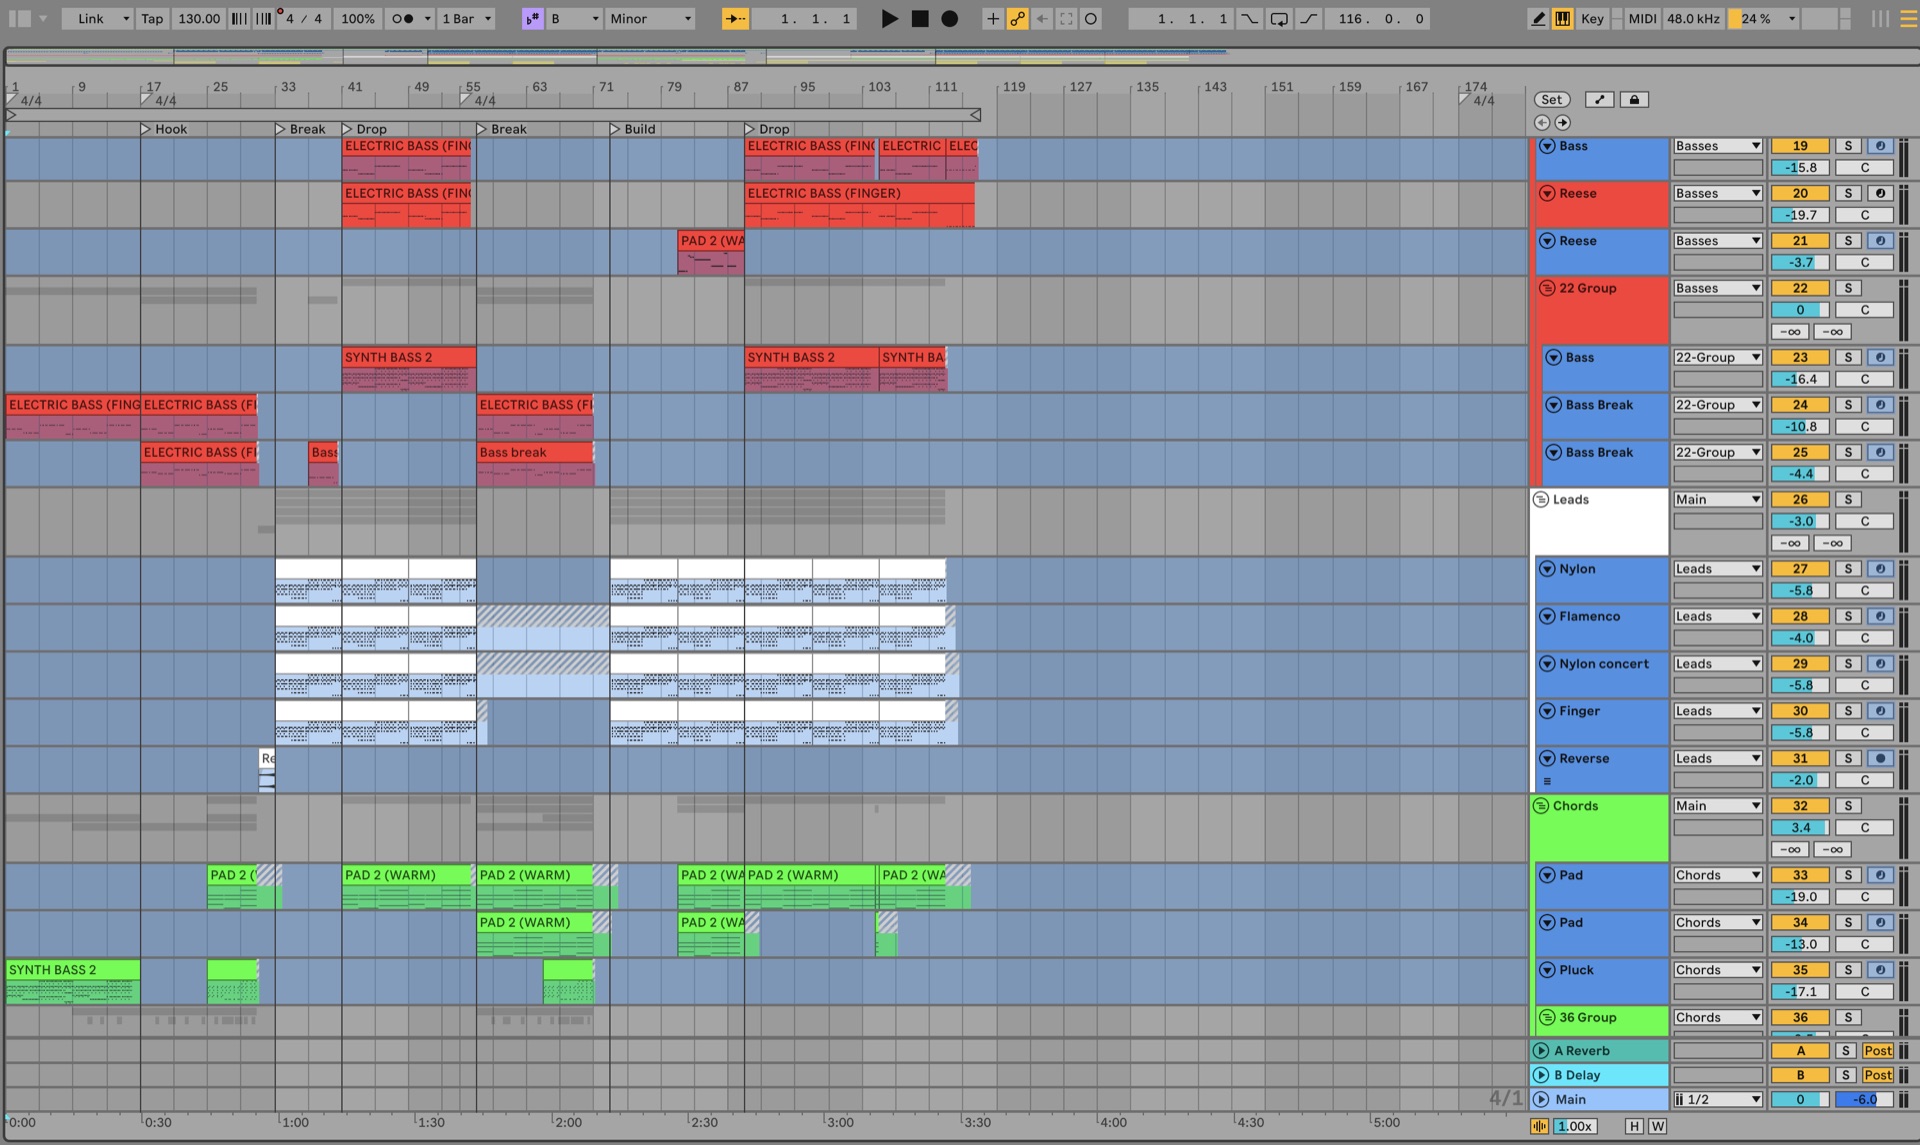Click the MIDI Arrangement Overdub plus icon
Image resolution: width=1920 pixels, height=1145 pixels.
coord(992,18)
